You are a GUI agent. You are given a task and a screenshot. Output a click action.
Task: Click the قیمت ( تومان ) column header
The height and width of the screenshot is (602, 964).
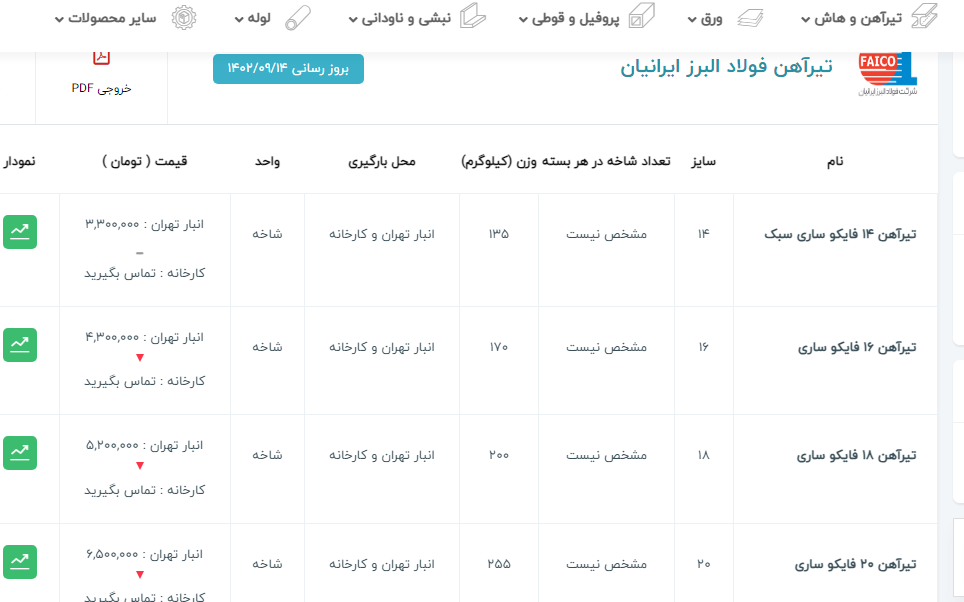145,161
